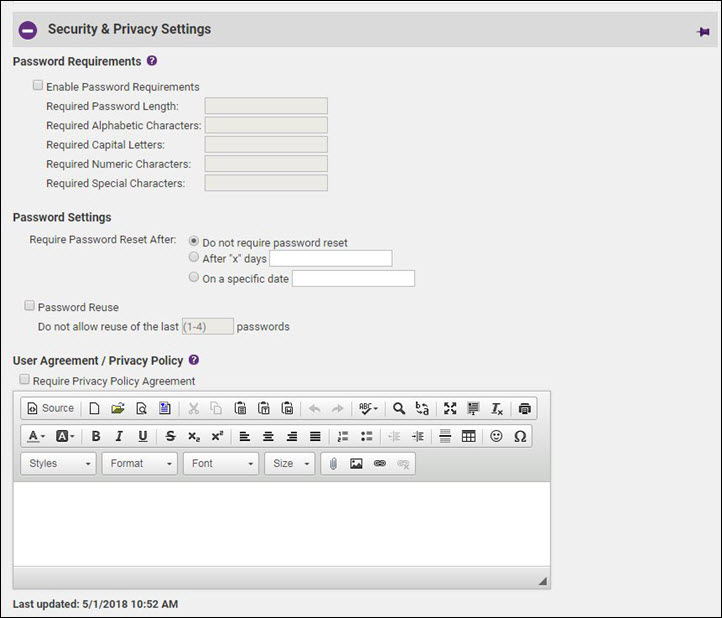
Task: Check the Password Reuse checkbox
Action: tap(30, 307)
